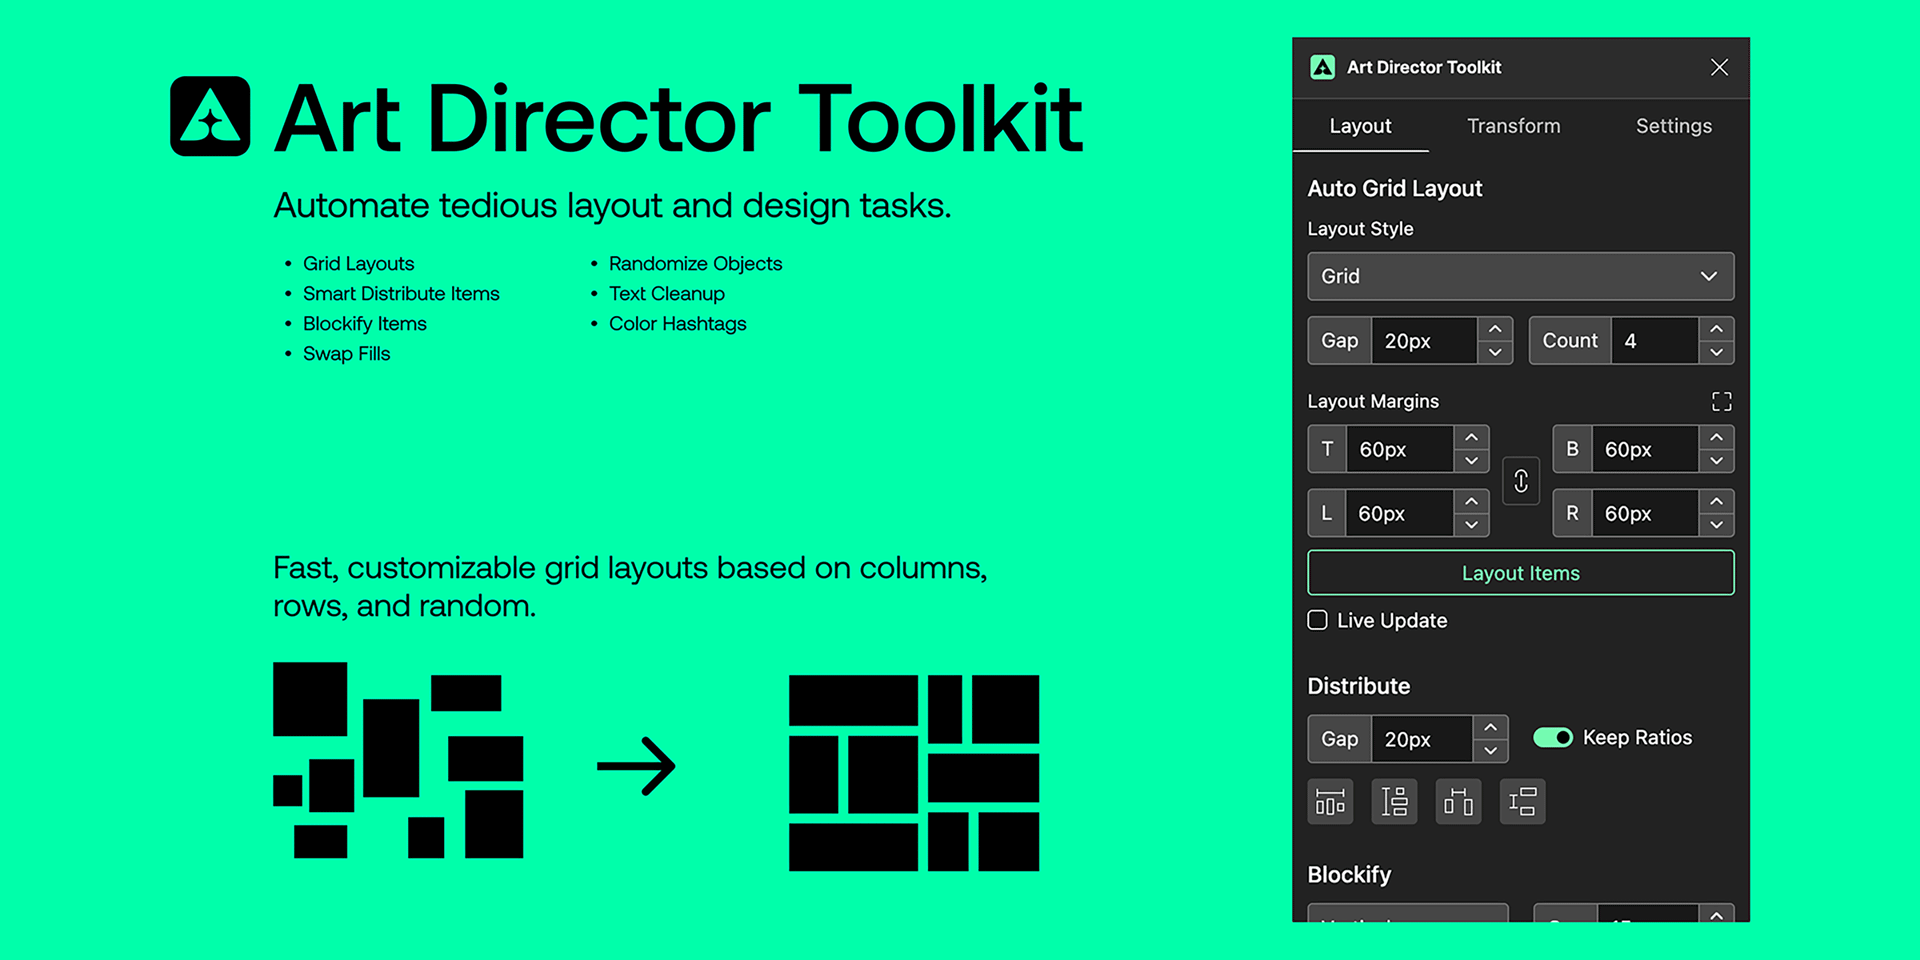The image size is (1920, 960).
Task: Switch to the Transform tab
Action: [x=1513, y=126]
